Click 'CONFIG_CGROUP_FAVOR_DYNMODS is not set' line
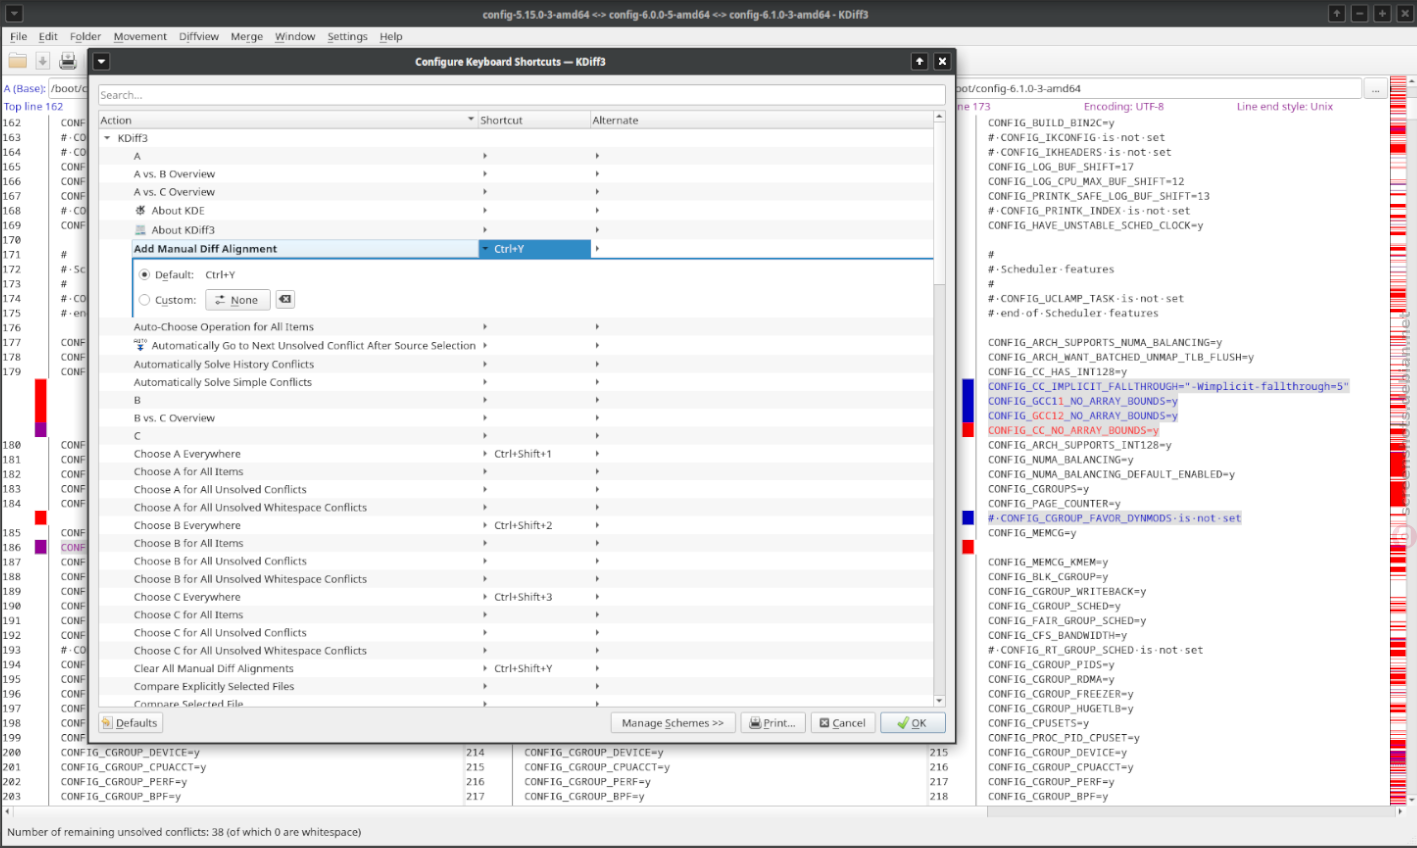1417x848 pixels. pos(1114,519)
